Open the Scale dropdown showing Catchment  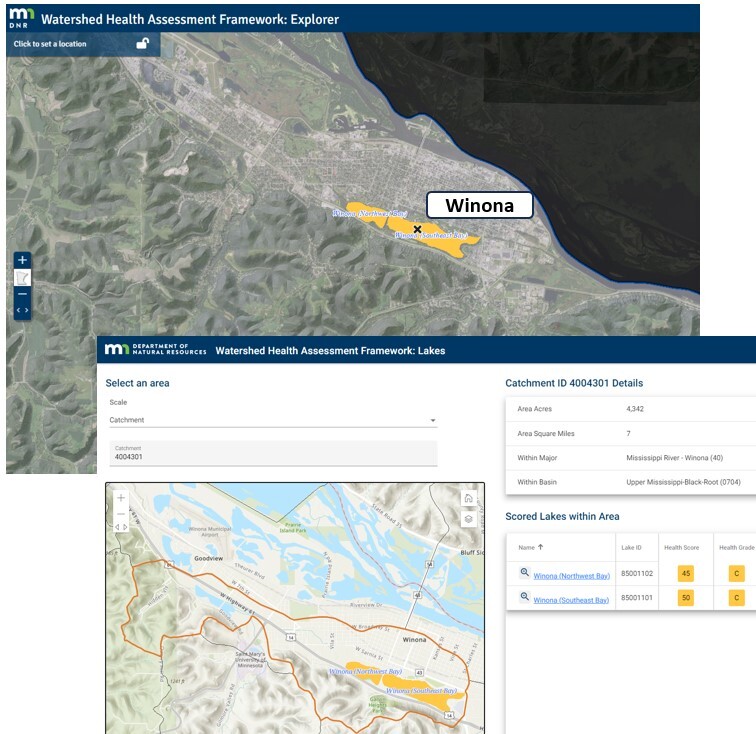[272, 420]
